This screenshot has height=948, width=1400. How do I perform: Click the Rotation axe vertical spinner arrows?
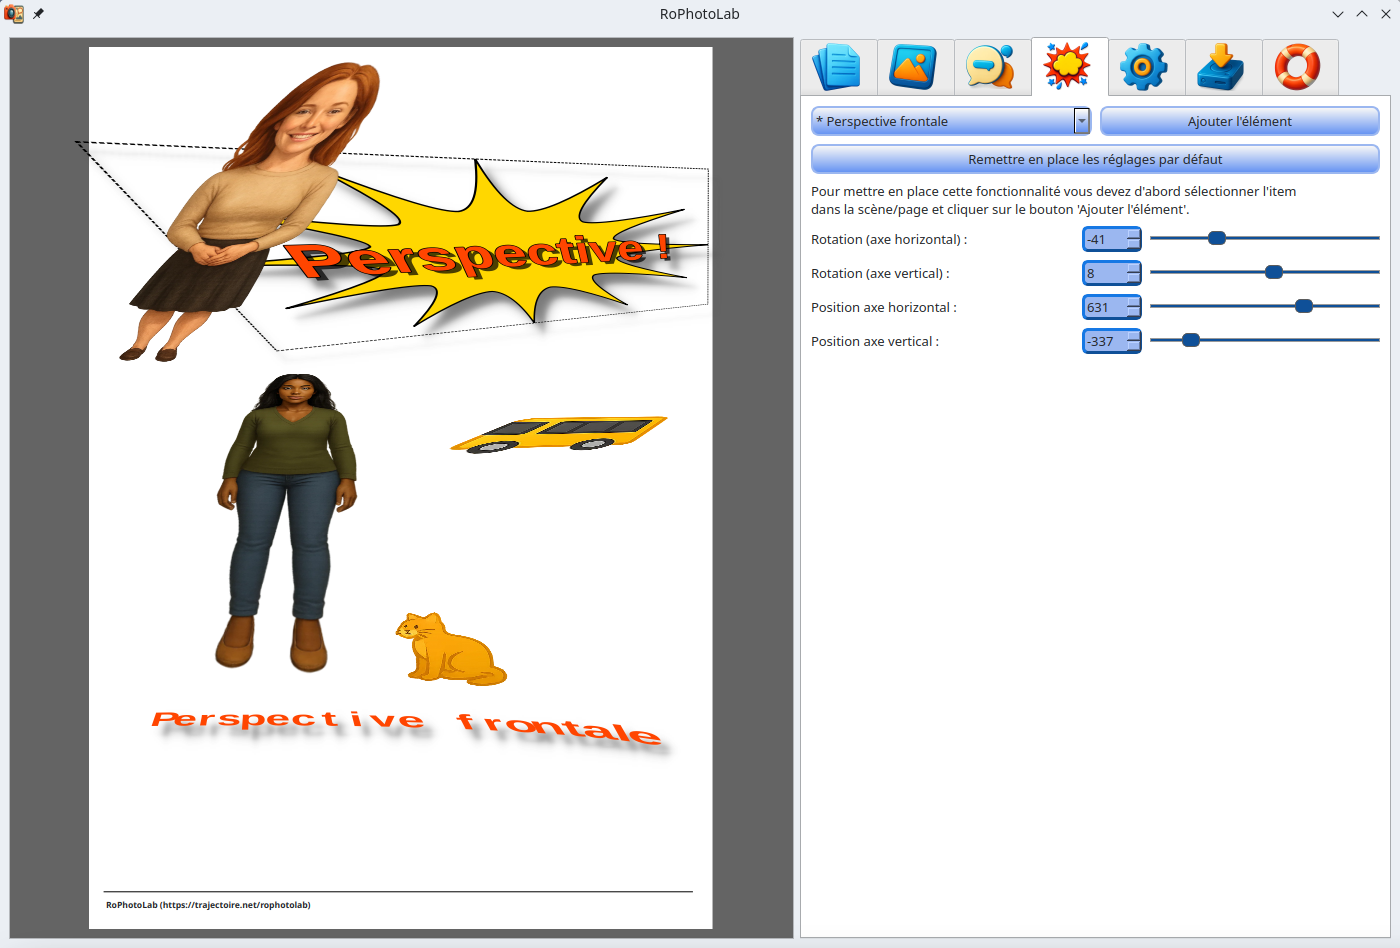(1134, 273)
